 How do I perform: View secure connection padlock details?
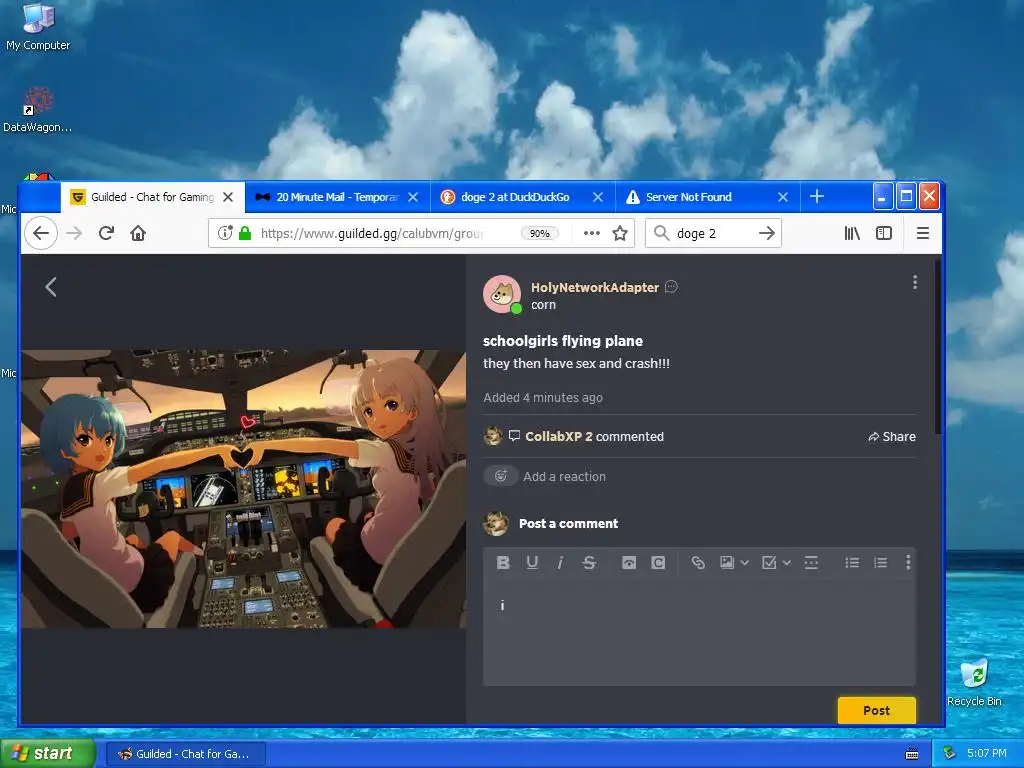click(x=245, y=233)
